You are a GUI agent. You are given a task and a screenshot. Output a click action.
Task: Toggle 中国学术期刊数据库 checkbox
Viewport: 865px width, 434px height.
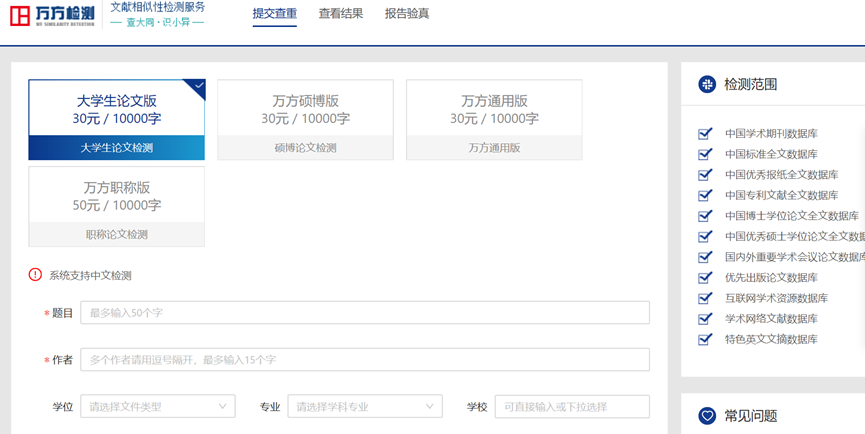pyautogui.click(x=704, y=134)
